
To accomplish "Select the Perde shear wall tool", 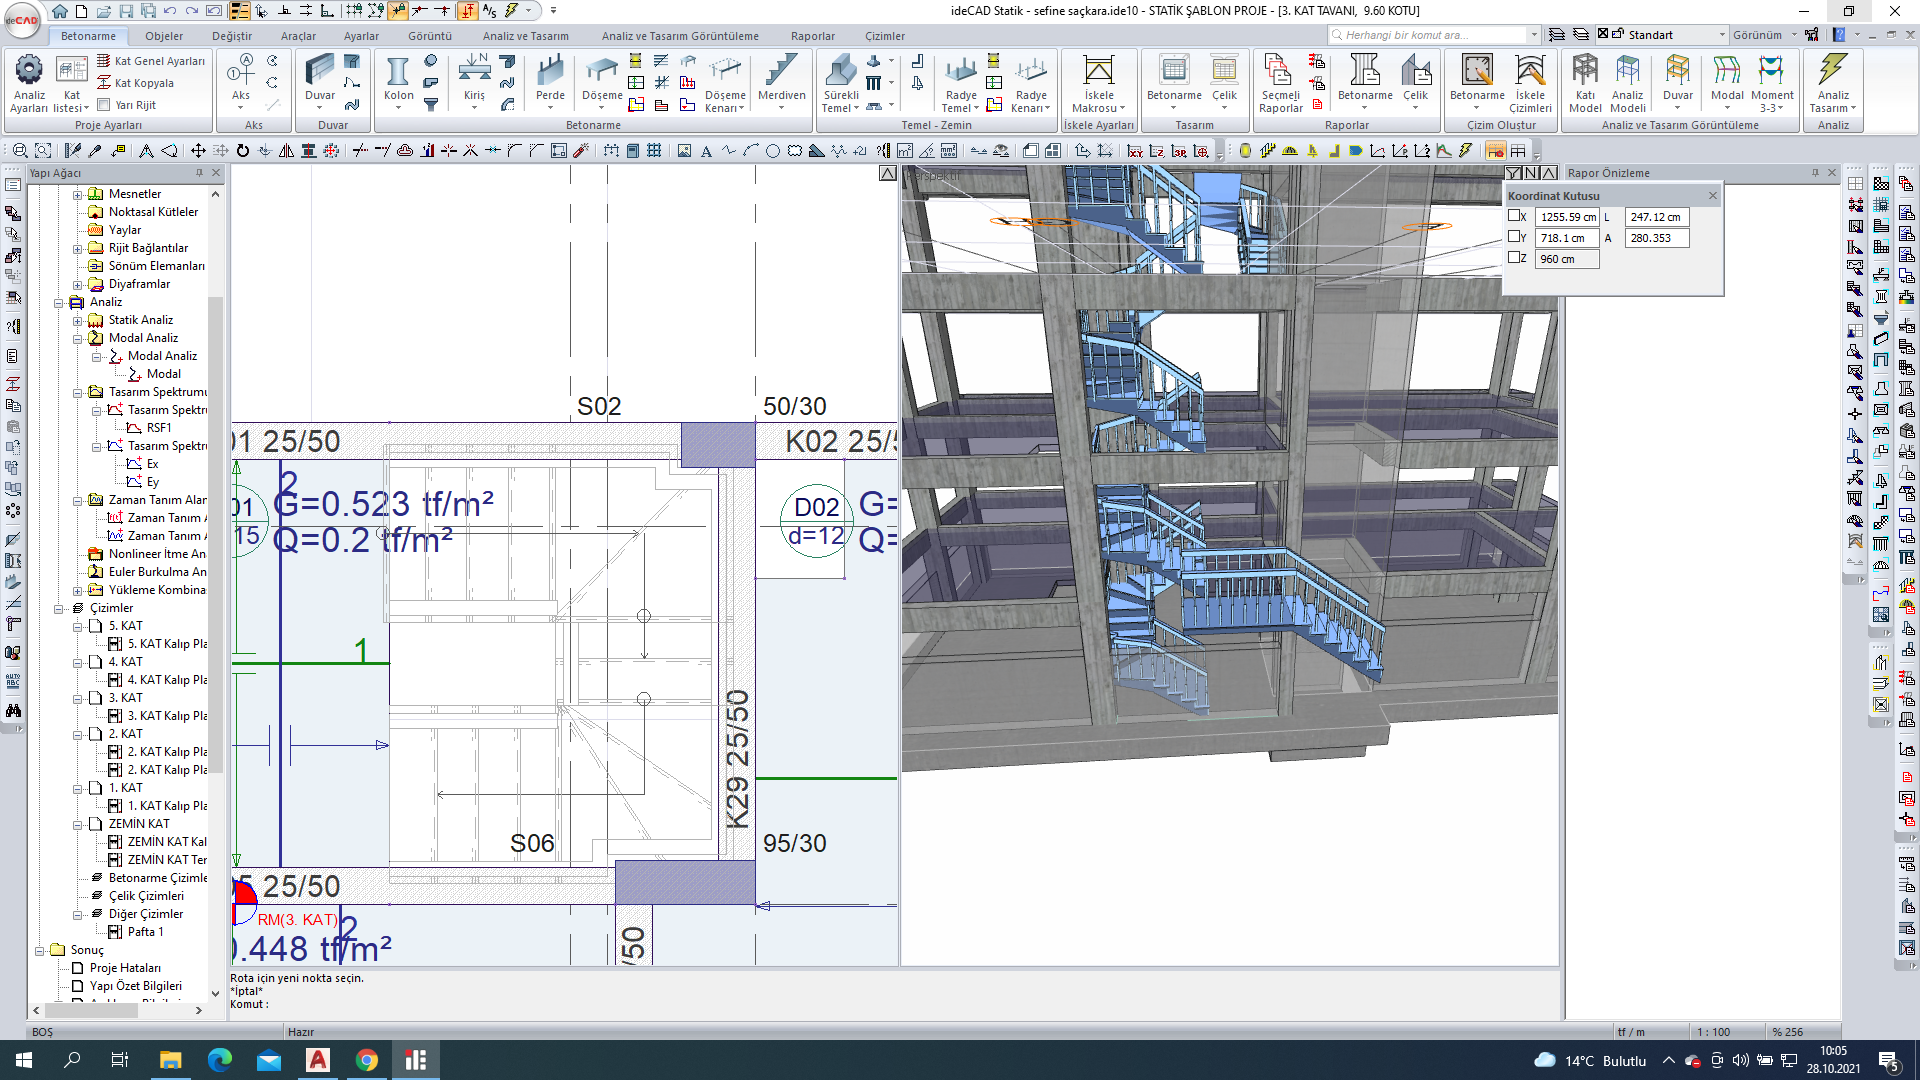I will click(x=550, y=83).
